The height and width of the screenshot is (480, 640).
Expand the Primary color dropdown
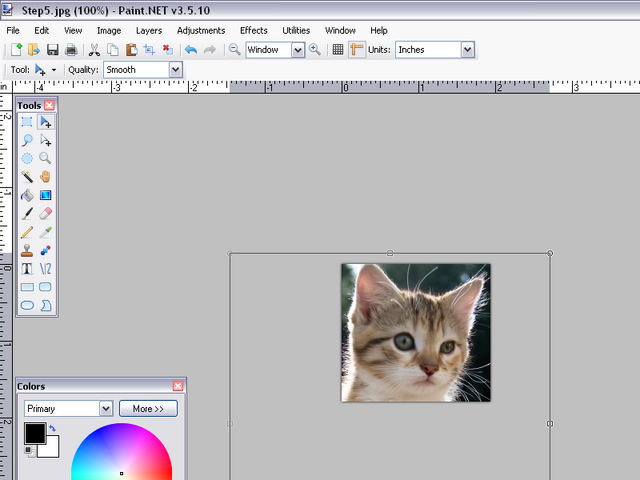coord(106,409)
